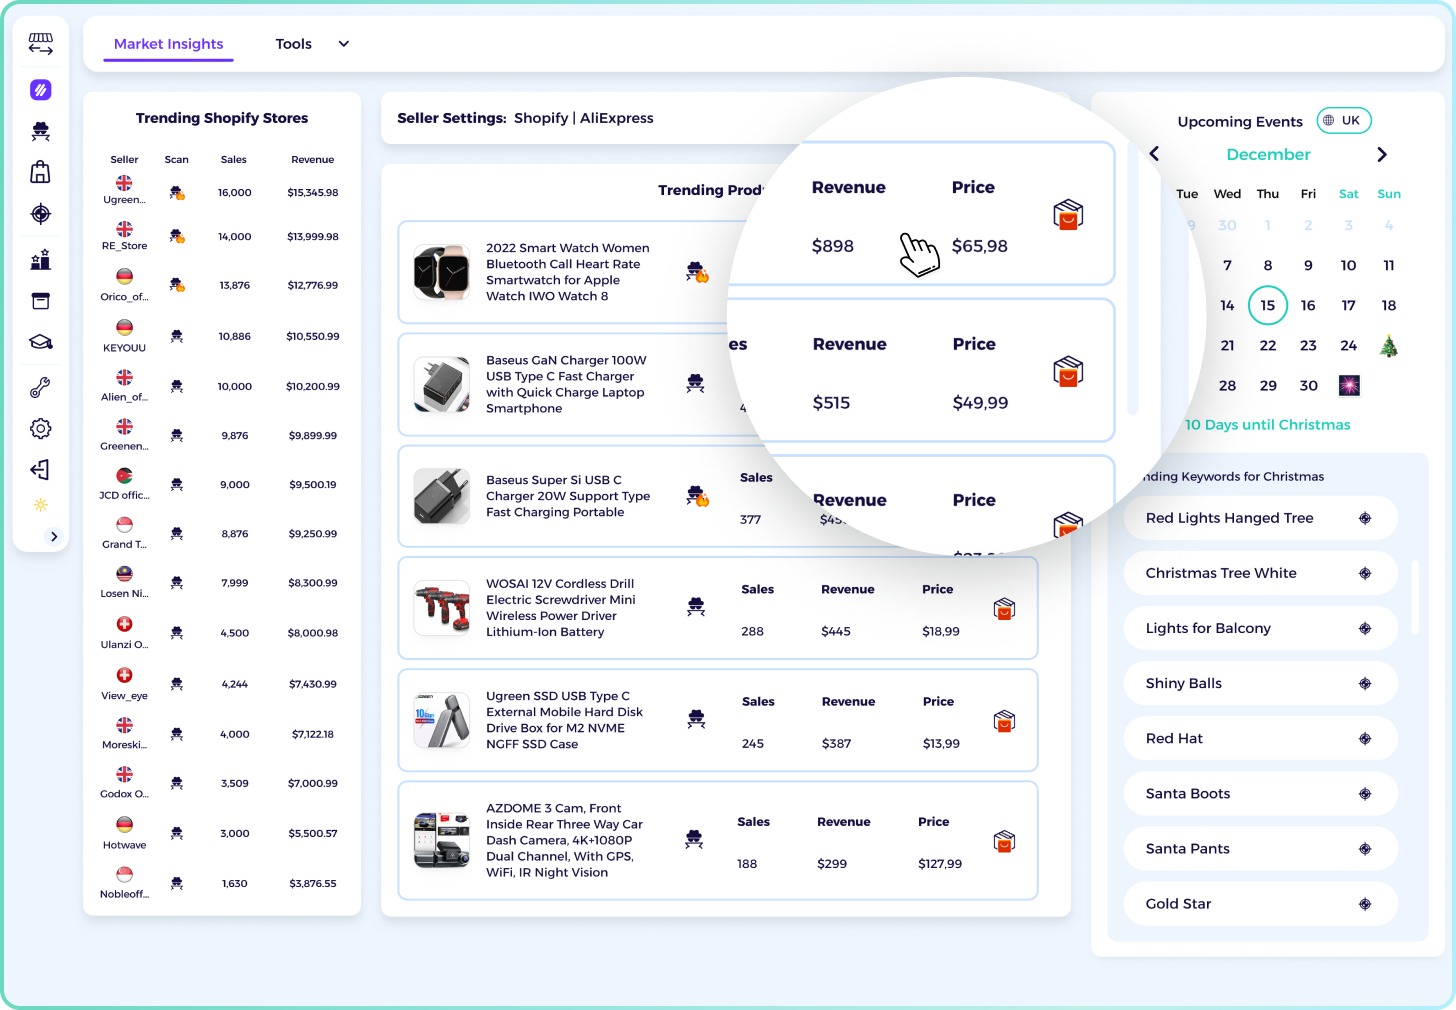Target icon for Shiny Balls keyword
This screenshot has width=1456, height=1010.
(x=1365, y=683)
